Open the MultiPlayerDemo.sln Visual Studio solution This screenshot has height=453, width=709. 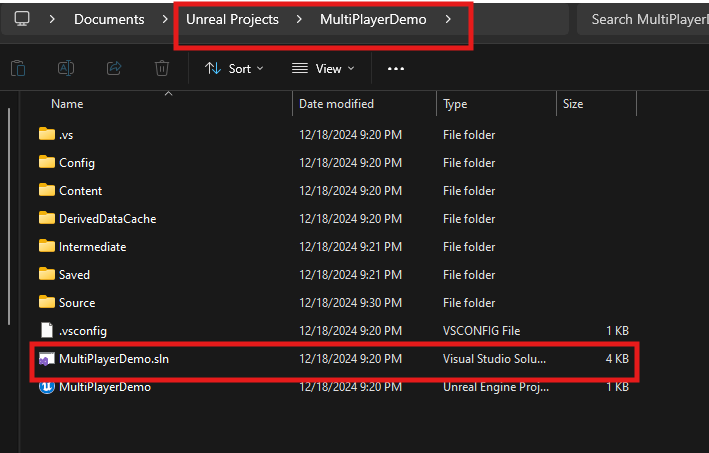pyautogui.click(x=106, y=358)
